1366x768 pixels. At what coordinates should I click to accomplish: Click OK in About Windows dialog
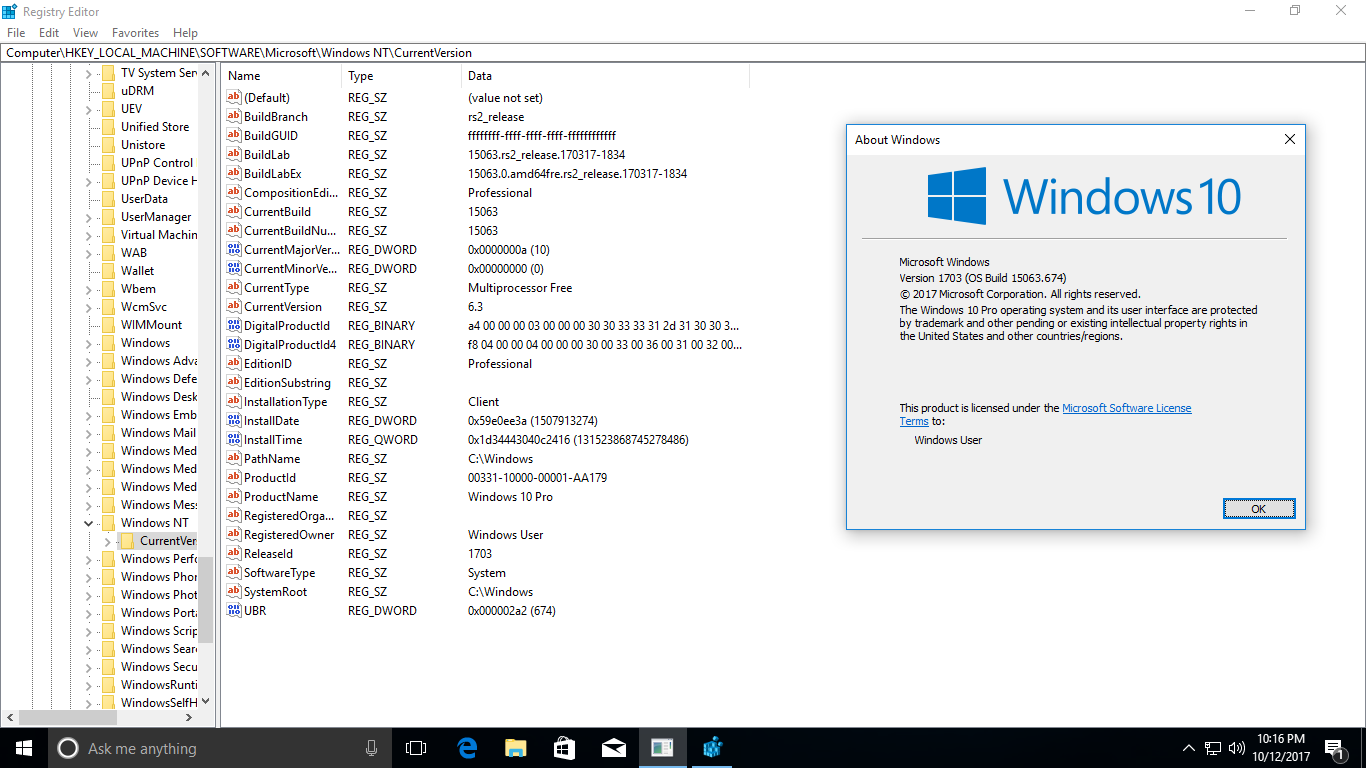[1259, 509]
